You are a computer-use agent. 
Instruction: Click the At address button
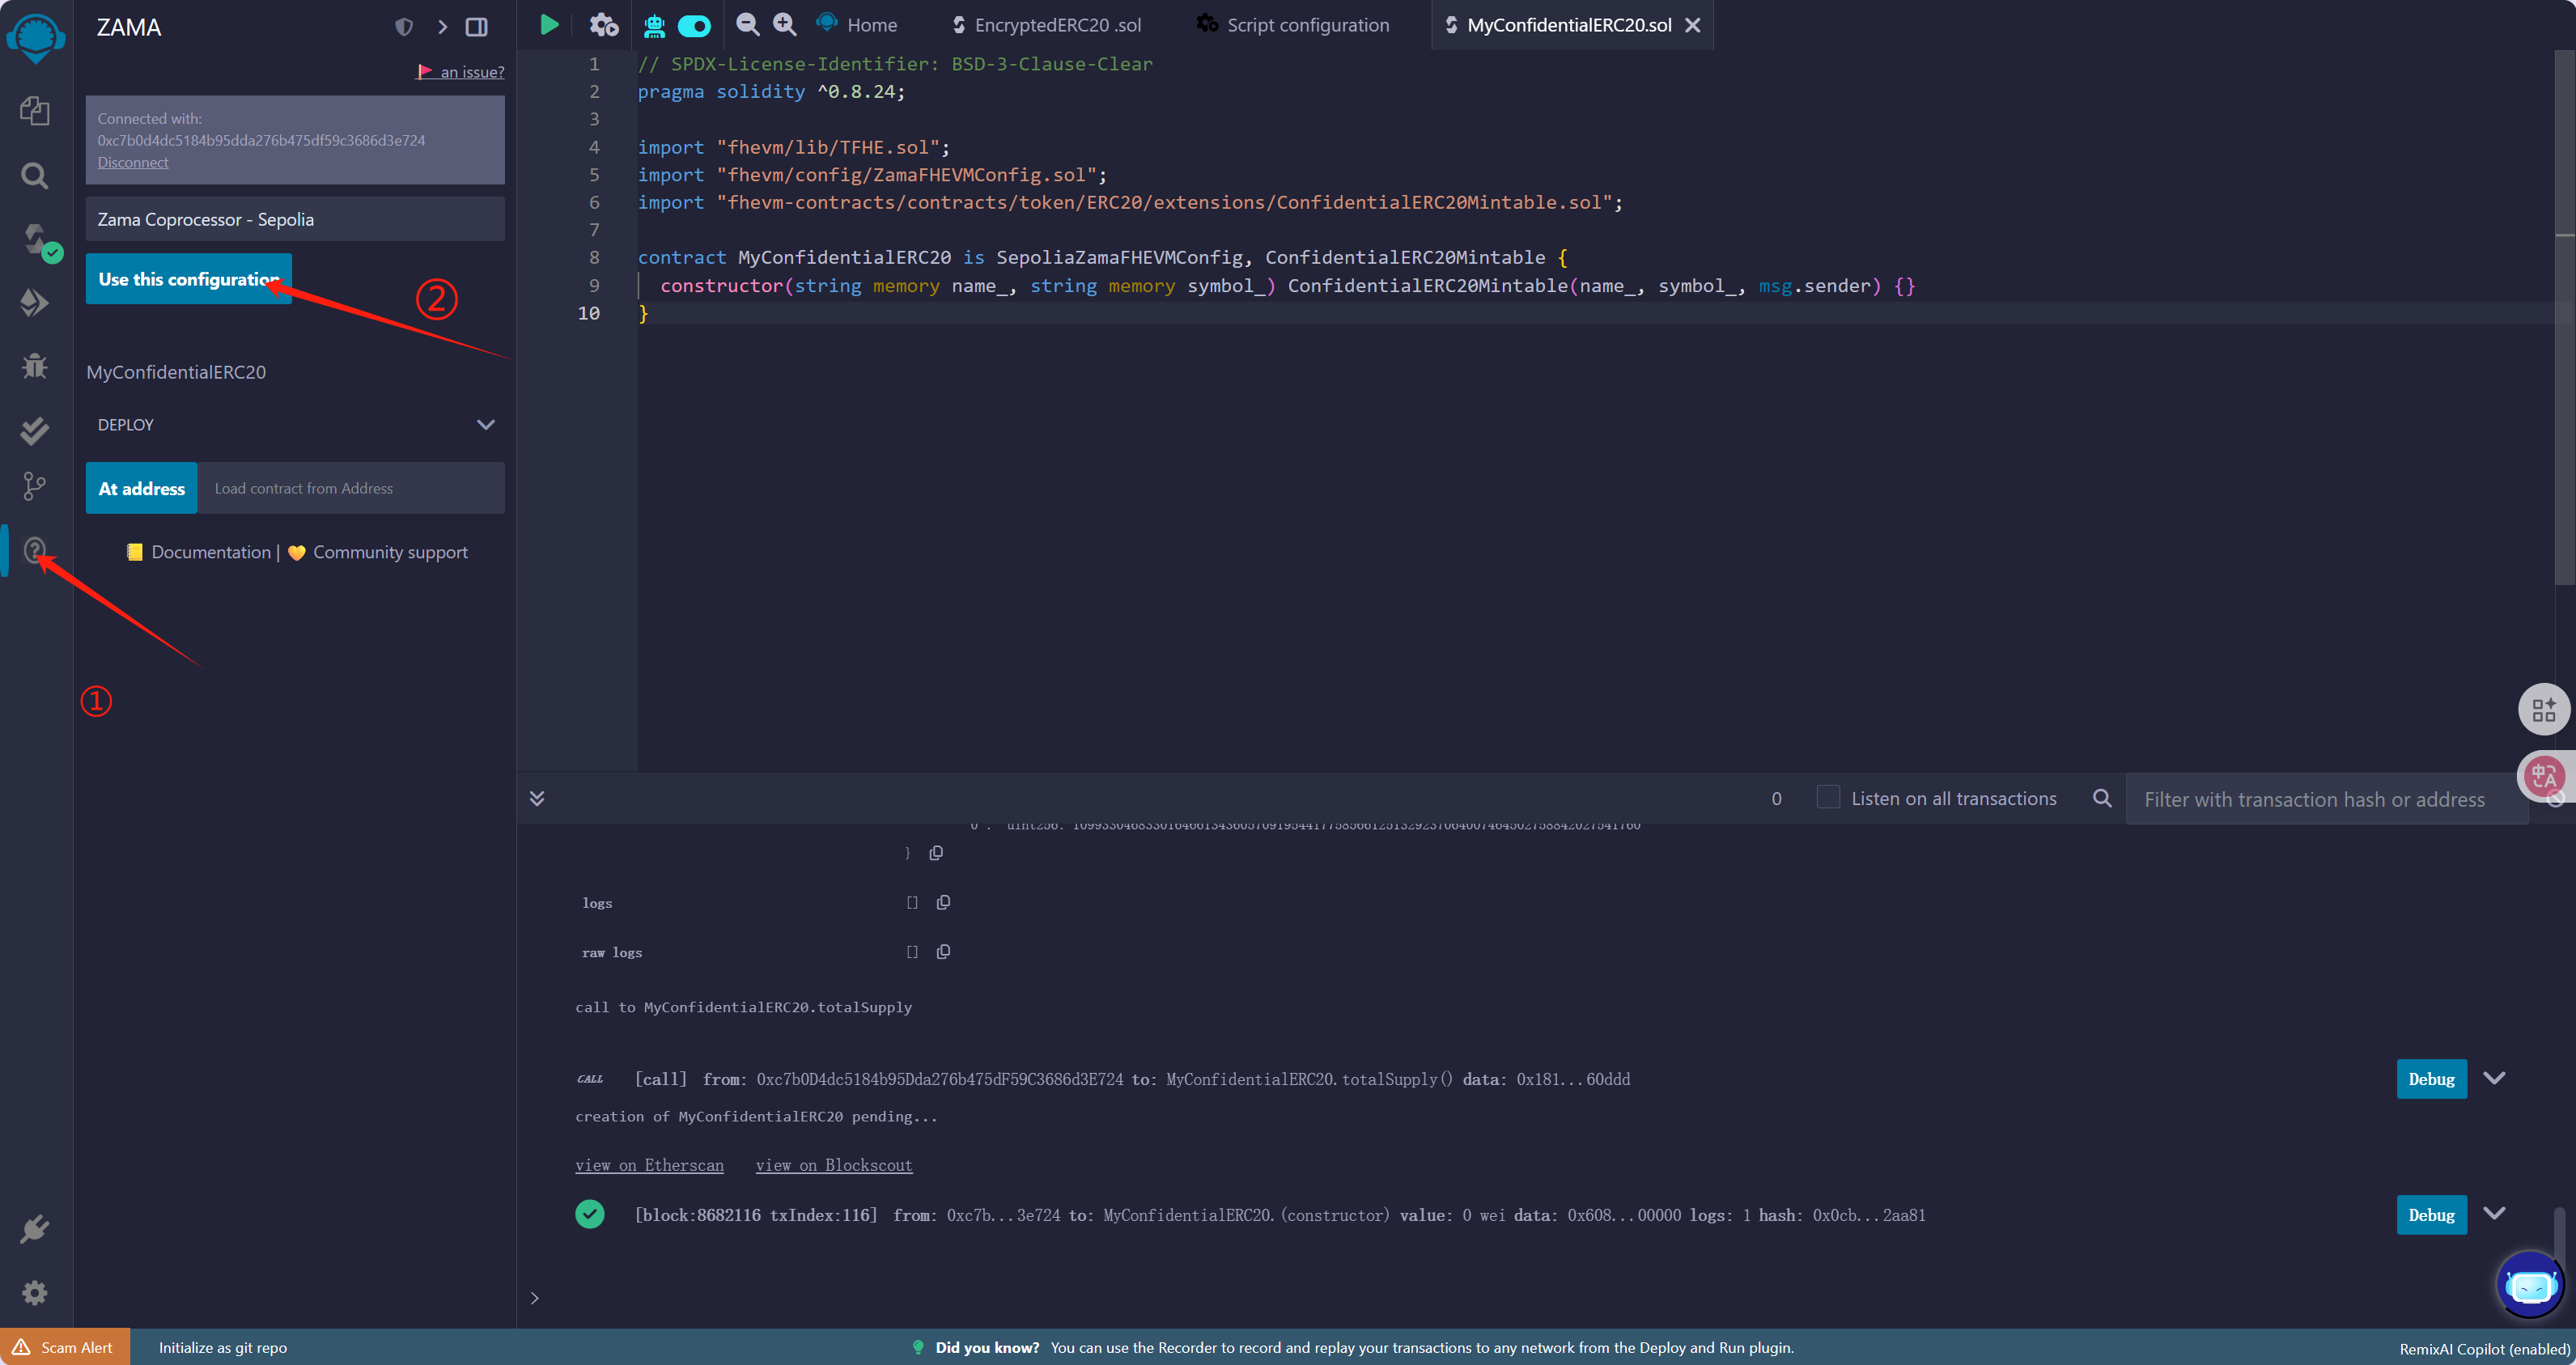pyautogui.click(x=142, y=488)
